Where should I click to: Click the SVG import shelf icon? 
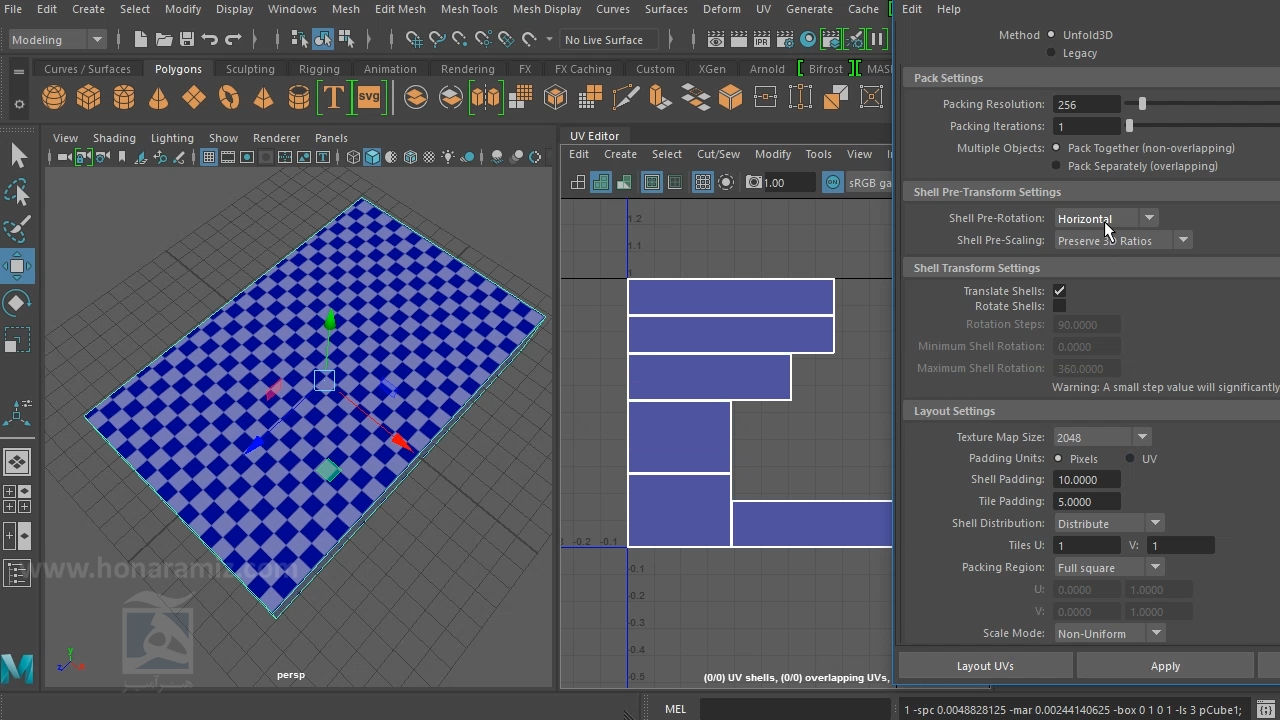(369, 97)
